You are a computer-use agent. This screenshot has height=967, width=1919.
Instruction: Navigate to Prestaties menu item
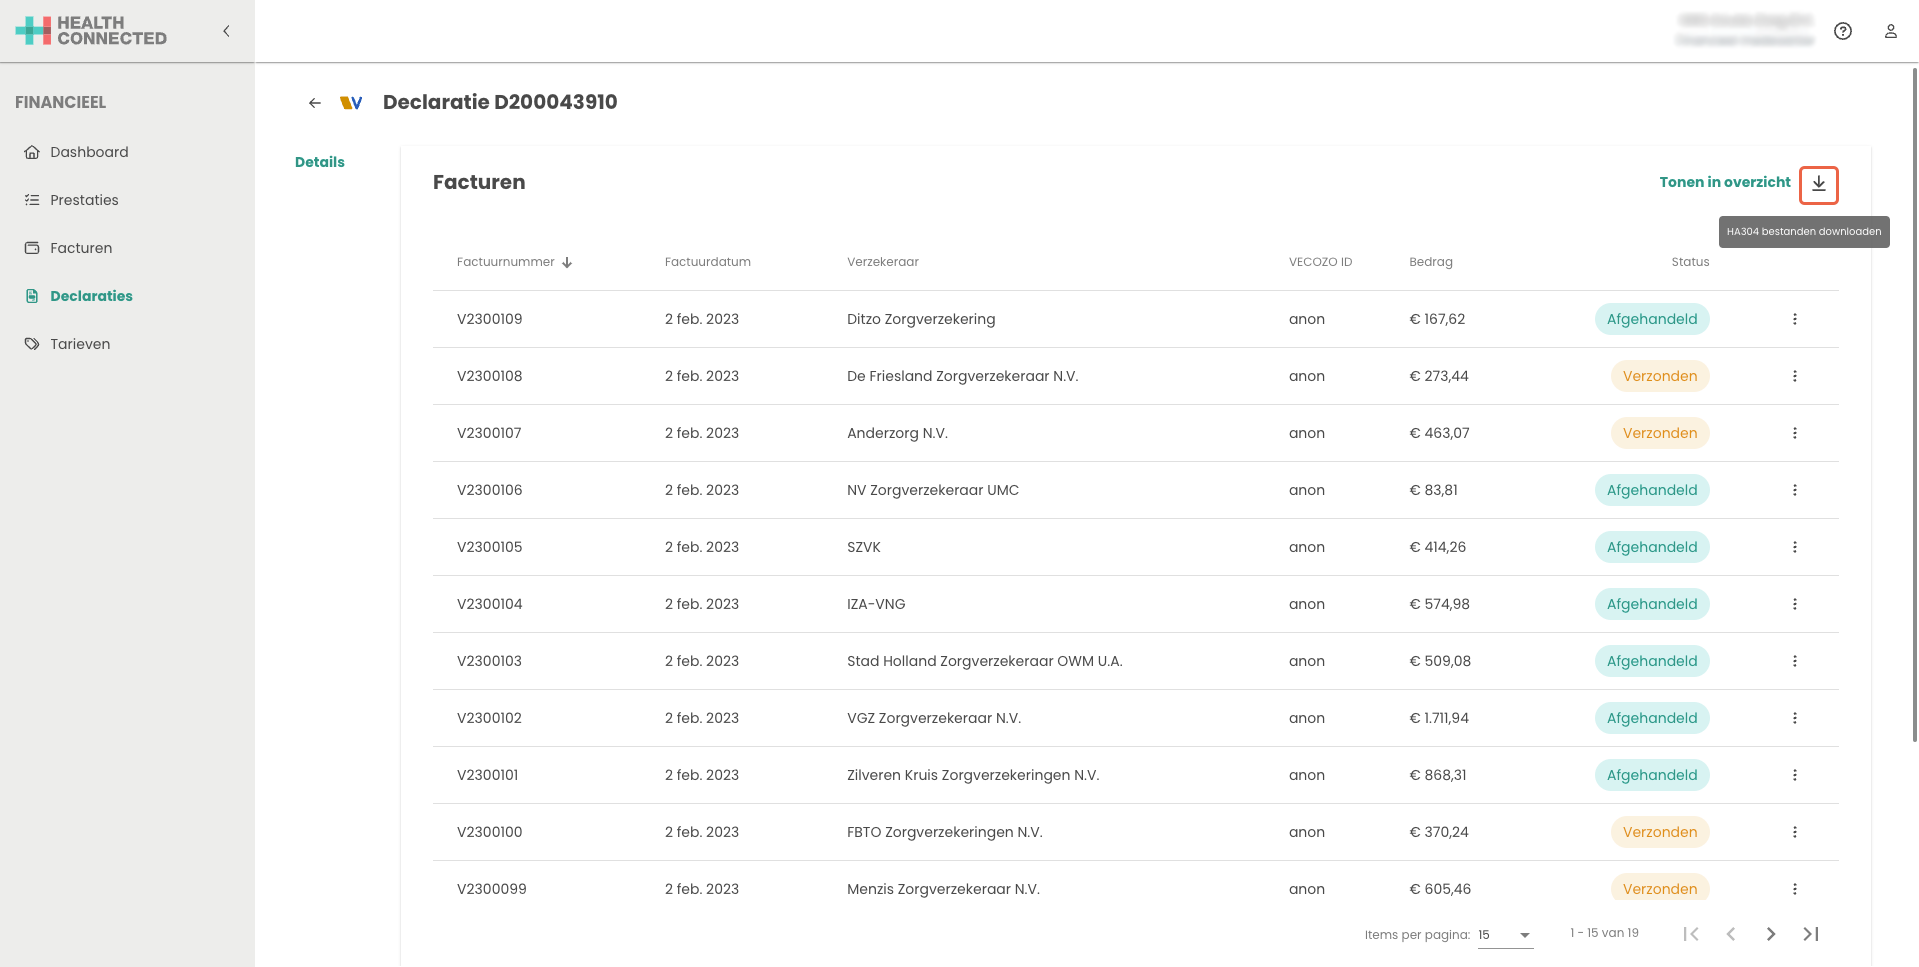click(84, 200)
